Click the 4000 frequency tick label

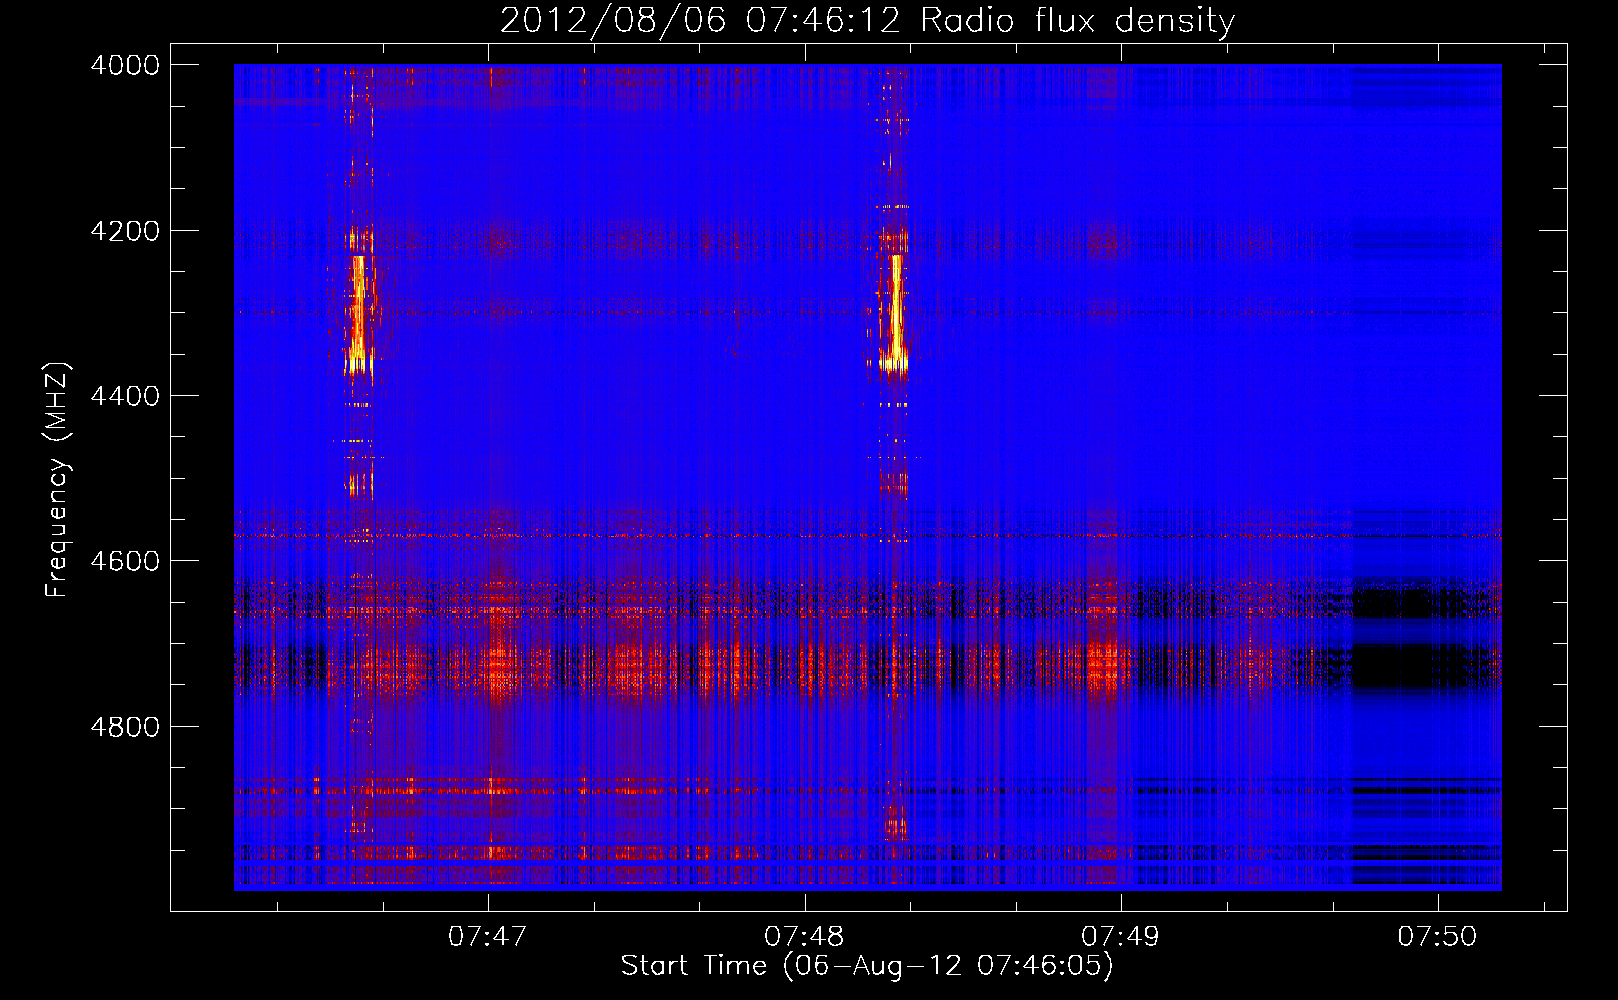point(125,65)
